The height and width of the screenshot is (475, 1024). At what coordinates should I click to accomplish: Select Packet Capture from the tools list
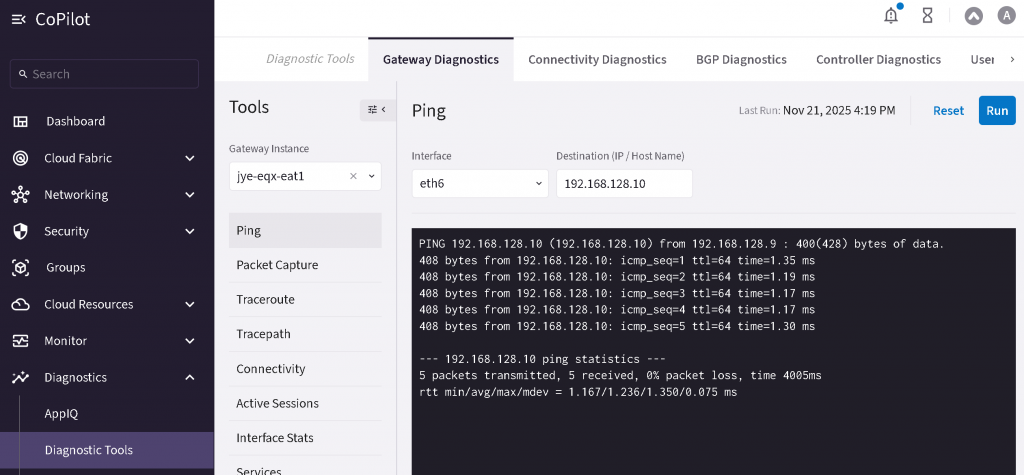click(277, 265)
